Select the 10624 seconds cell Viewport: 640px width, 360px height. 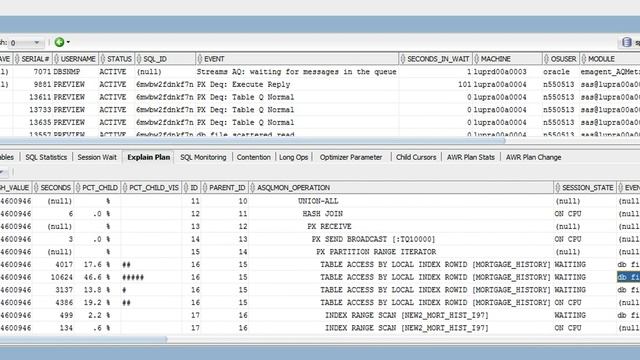(53, 277)
